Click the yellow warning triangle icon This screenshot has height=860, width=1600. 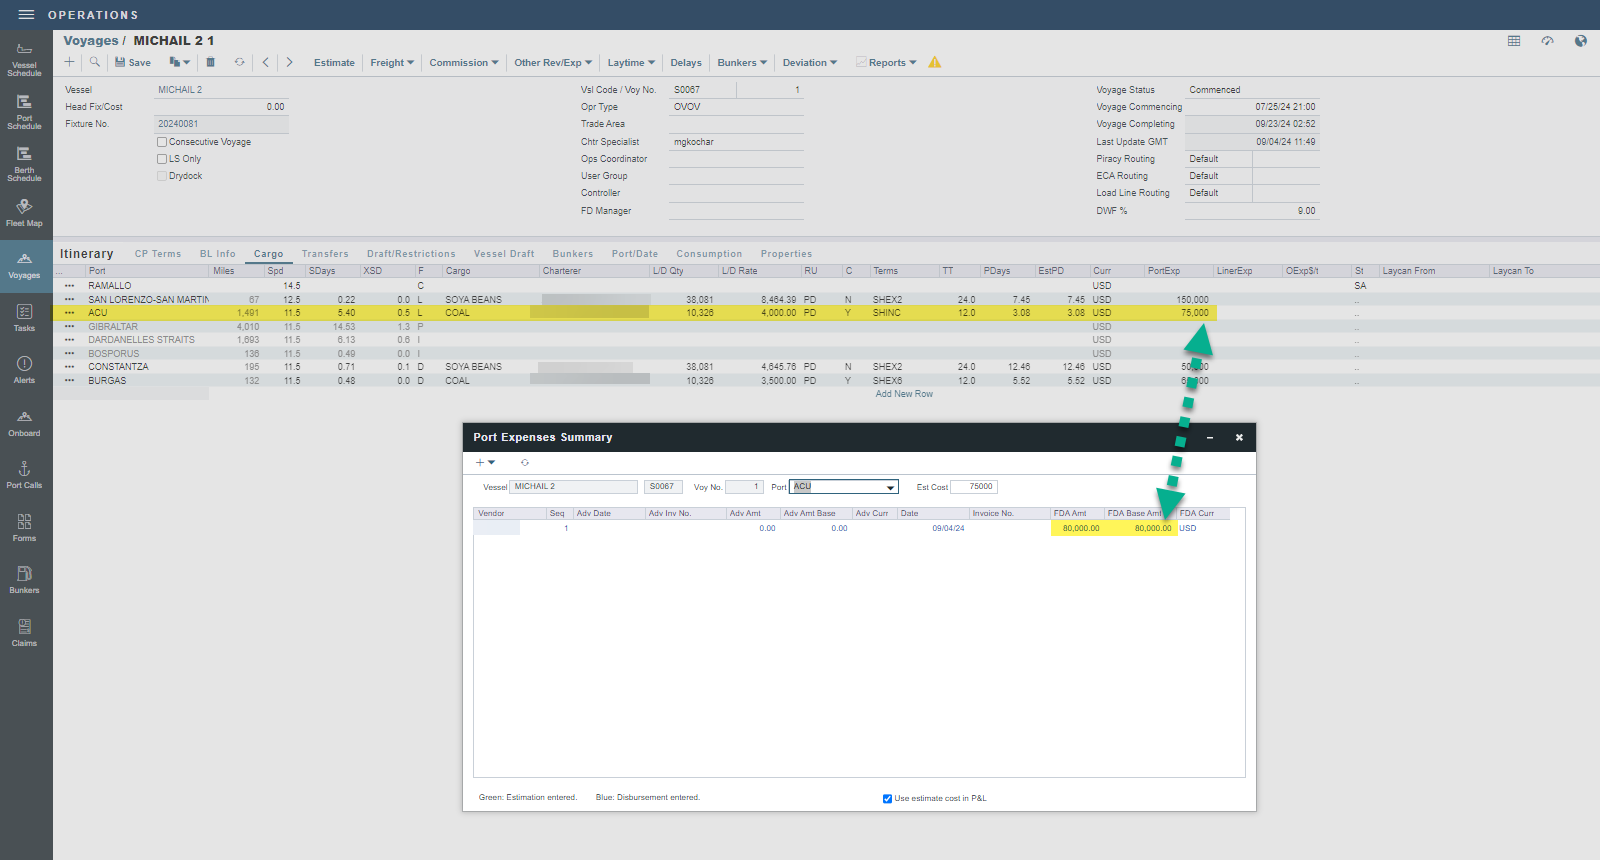[935, 62]
